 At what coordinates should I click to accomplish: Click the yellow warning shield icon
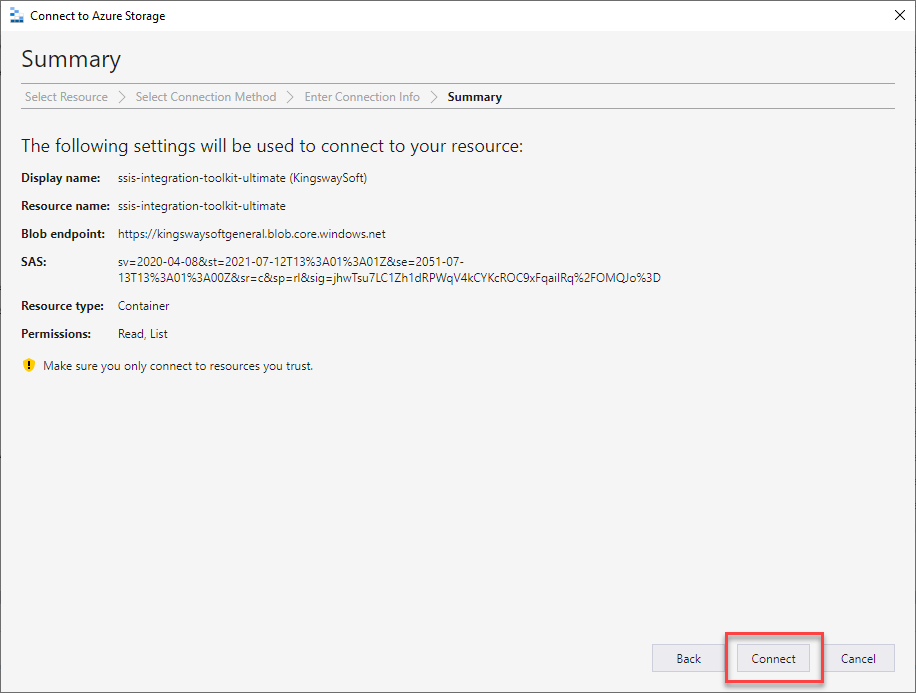pyautogui.click(x=29, y=365)
